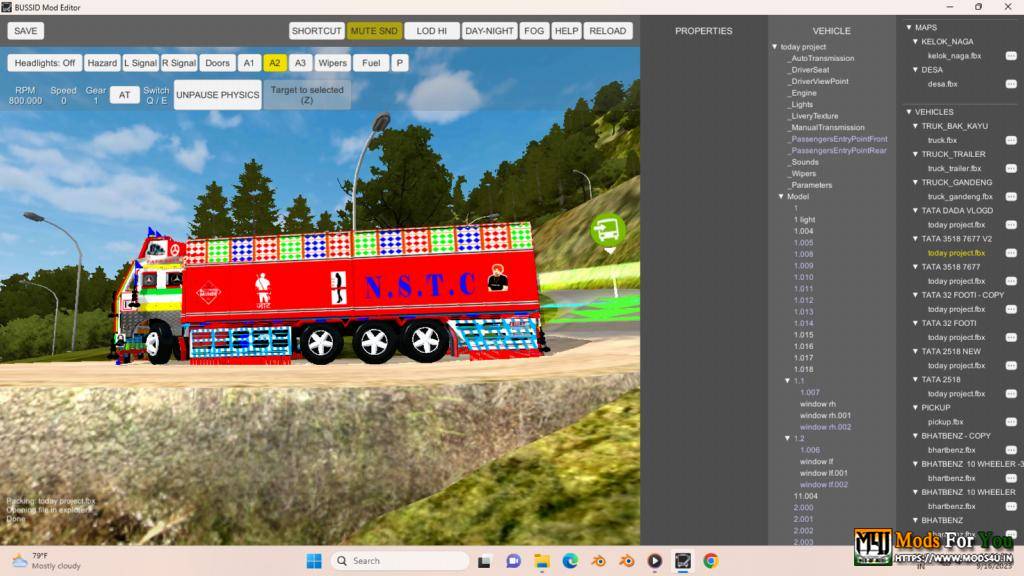Open the PROPERTIES panel header
The height and width of the screenshot is (576, 1024).
[703, 31]
